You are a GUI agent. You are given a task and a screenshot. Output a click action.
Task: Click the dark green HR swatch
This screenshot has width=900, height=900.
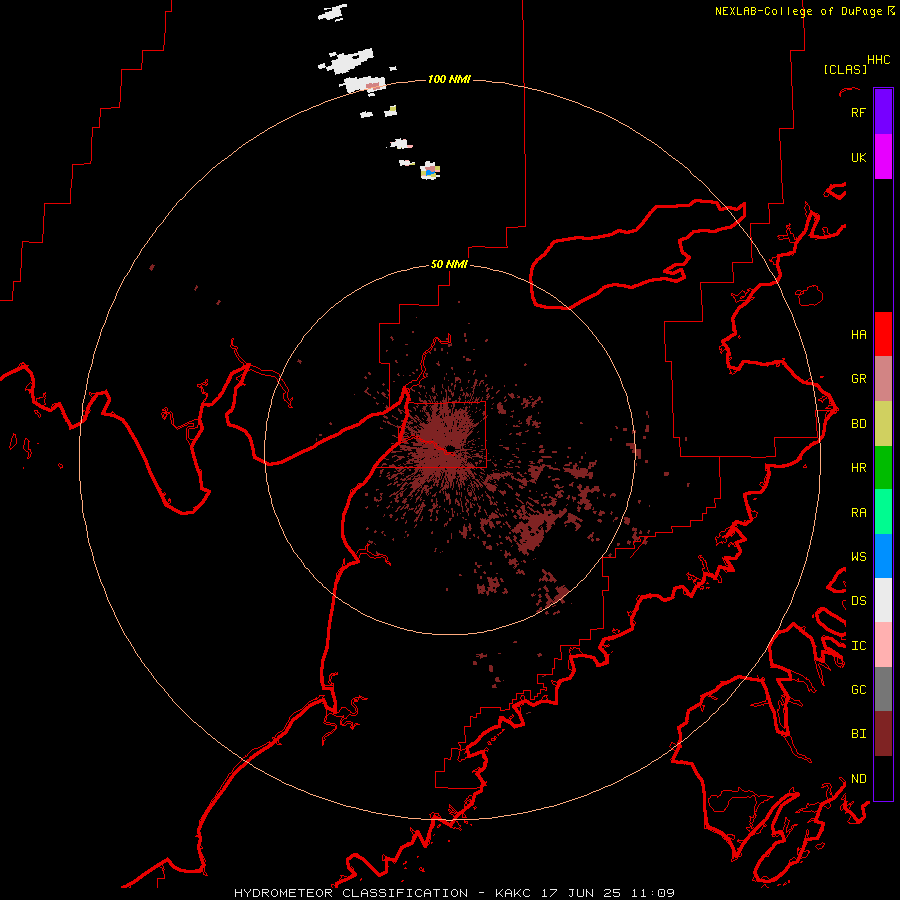[x=883, y=468]
